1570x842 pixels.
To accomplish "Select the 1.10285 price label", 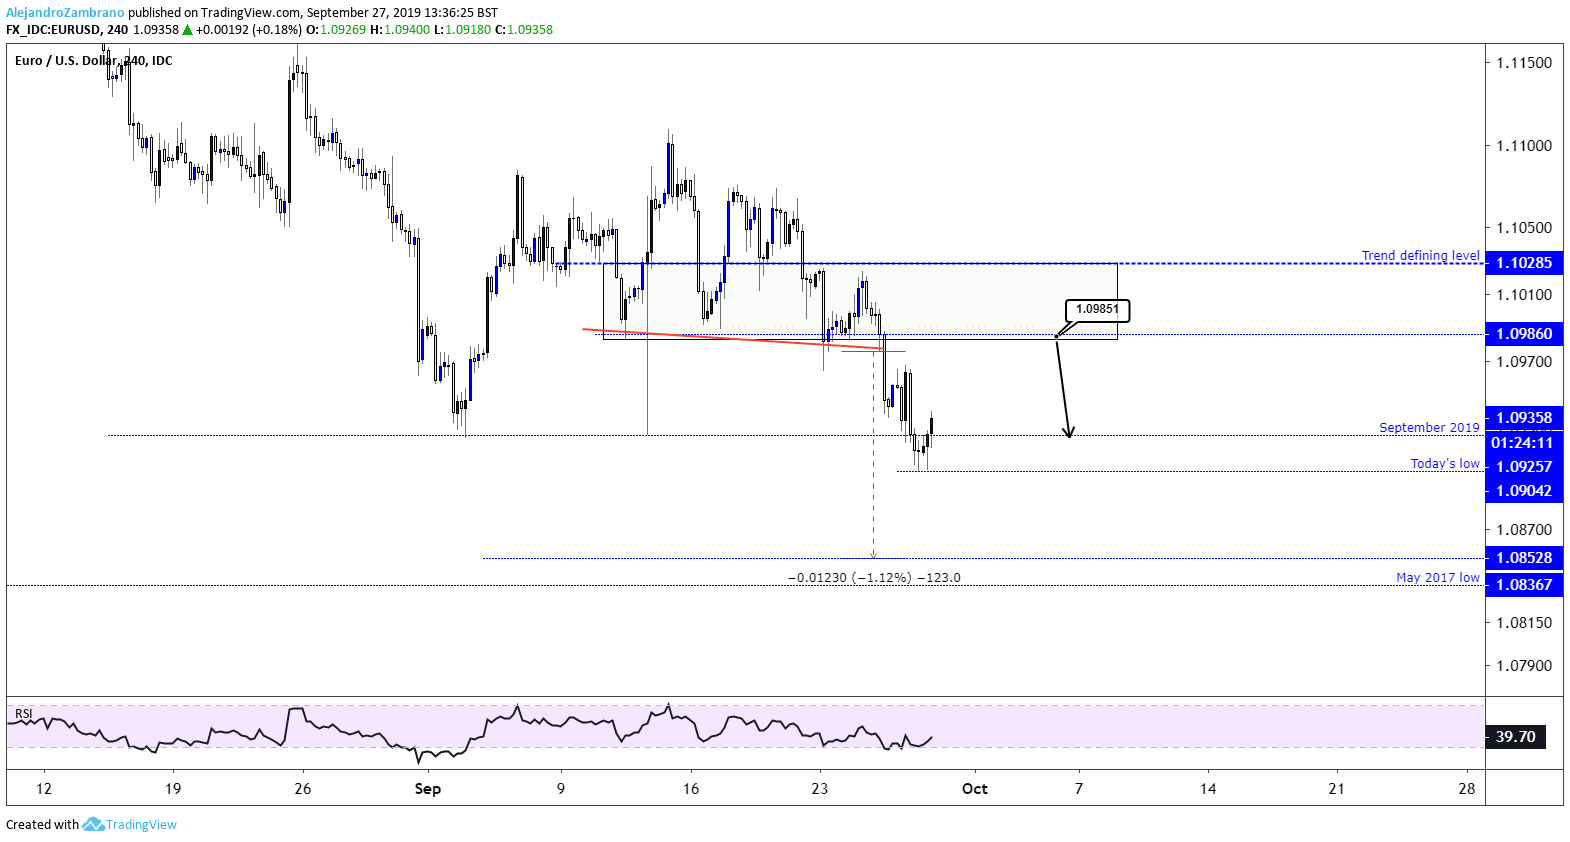I will (1524, 263).
